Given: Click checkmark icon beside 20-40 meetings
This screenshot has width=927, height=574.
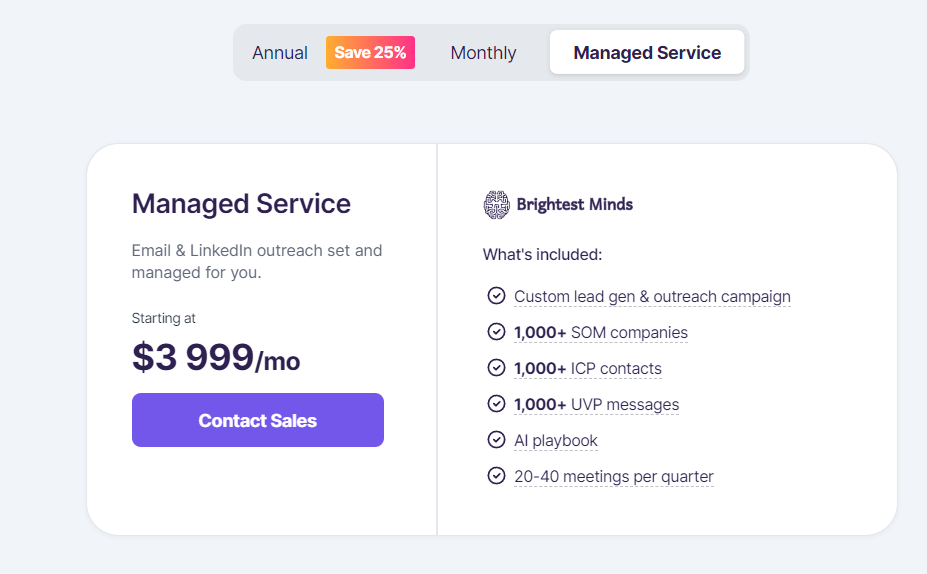Looking at the screenshot, I should (x=496, y=476).
